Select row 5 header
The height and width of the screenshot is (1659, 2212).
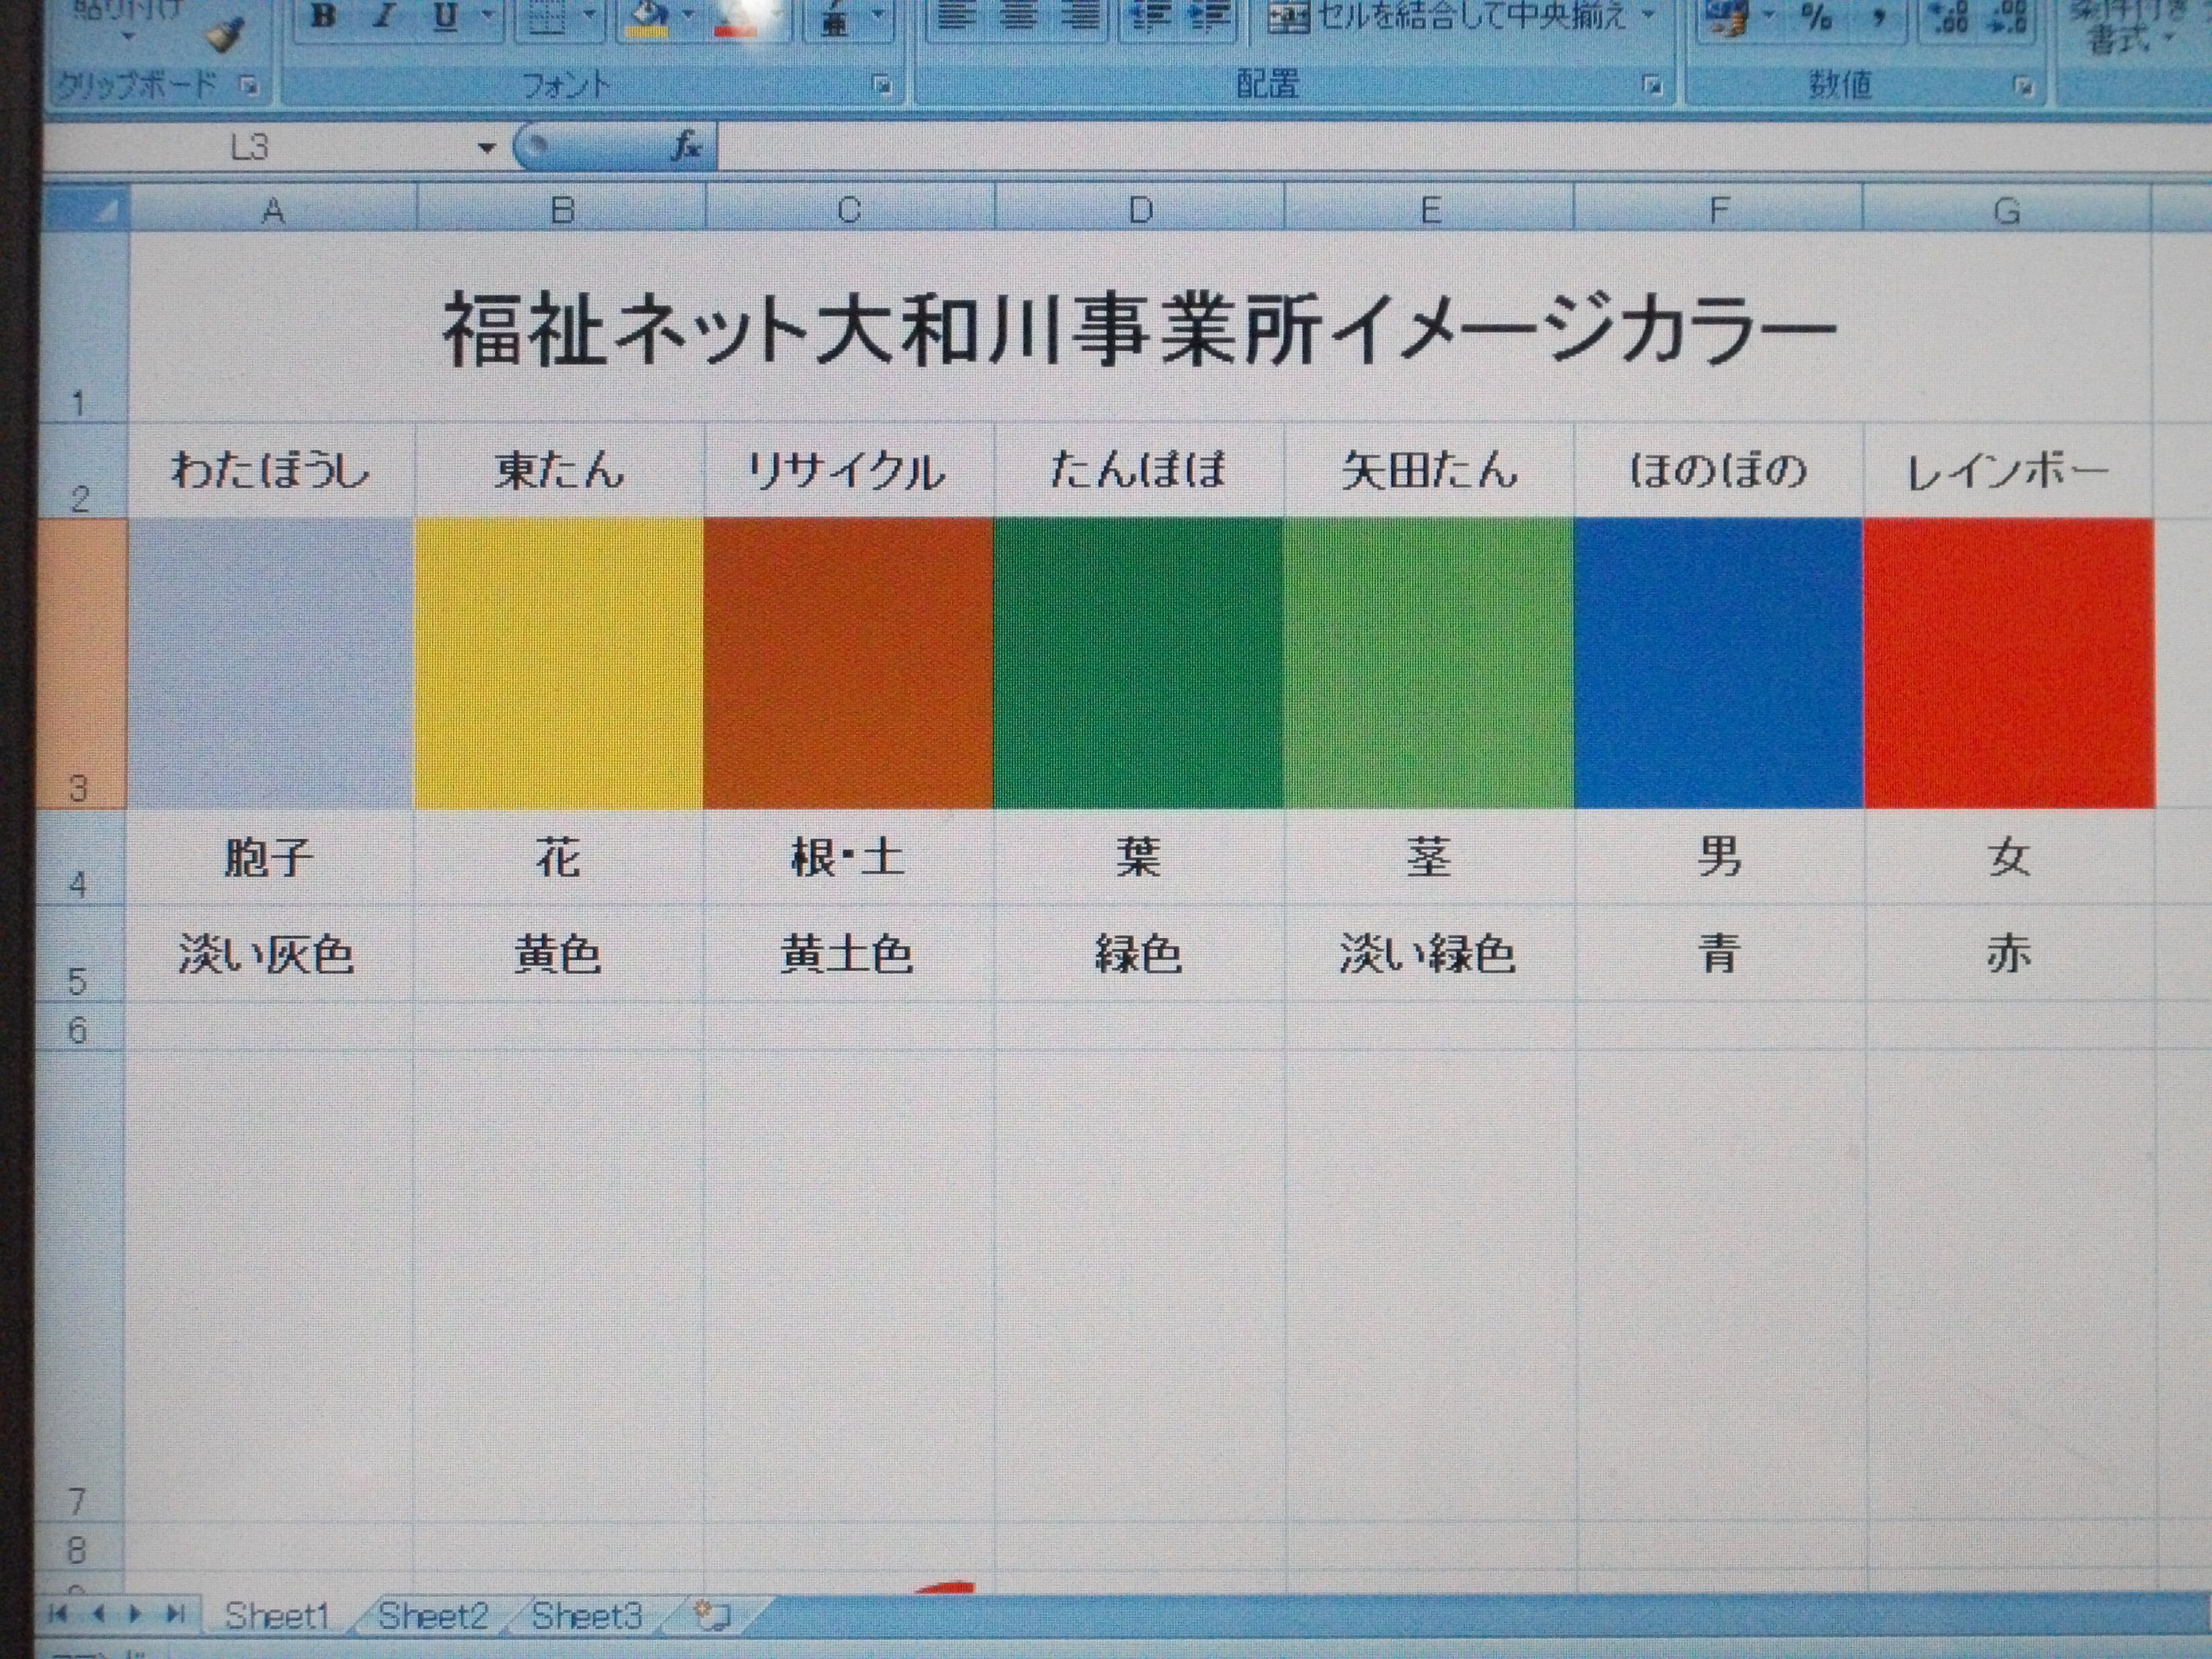pyautogui.click(x=82, y=954)
